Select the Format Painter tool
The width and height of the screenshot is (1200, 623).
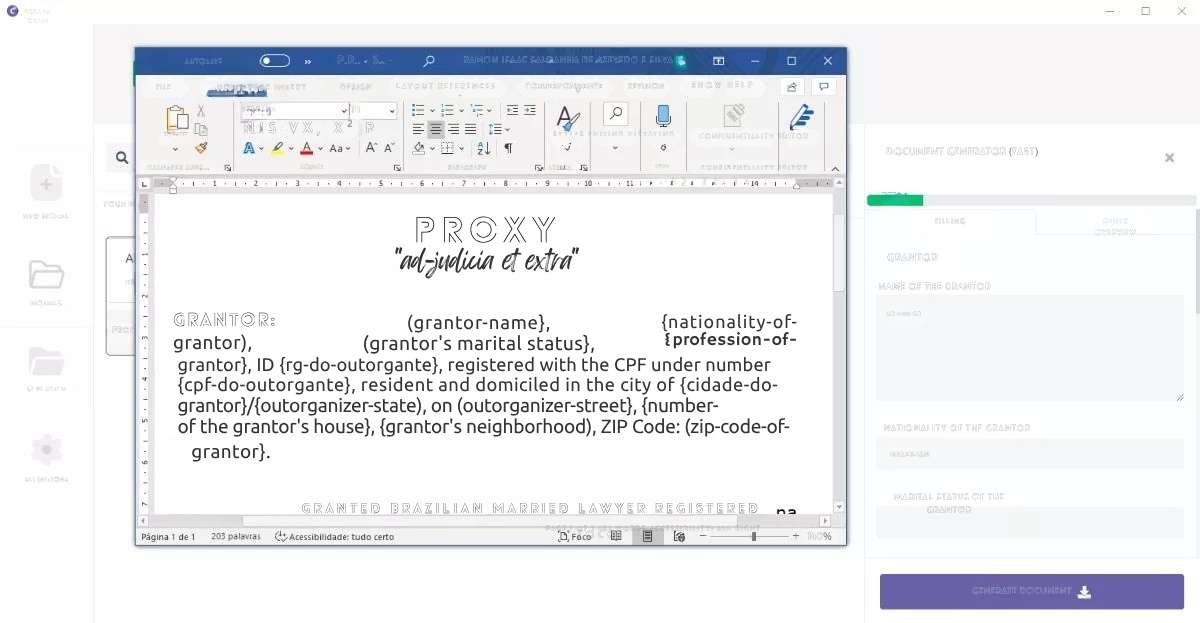pos(200,147)
